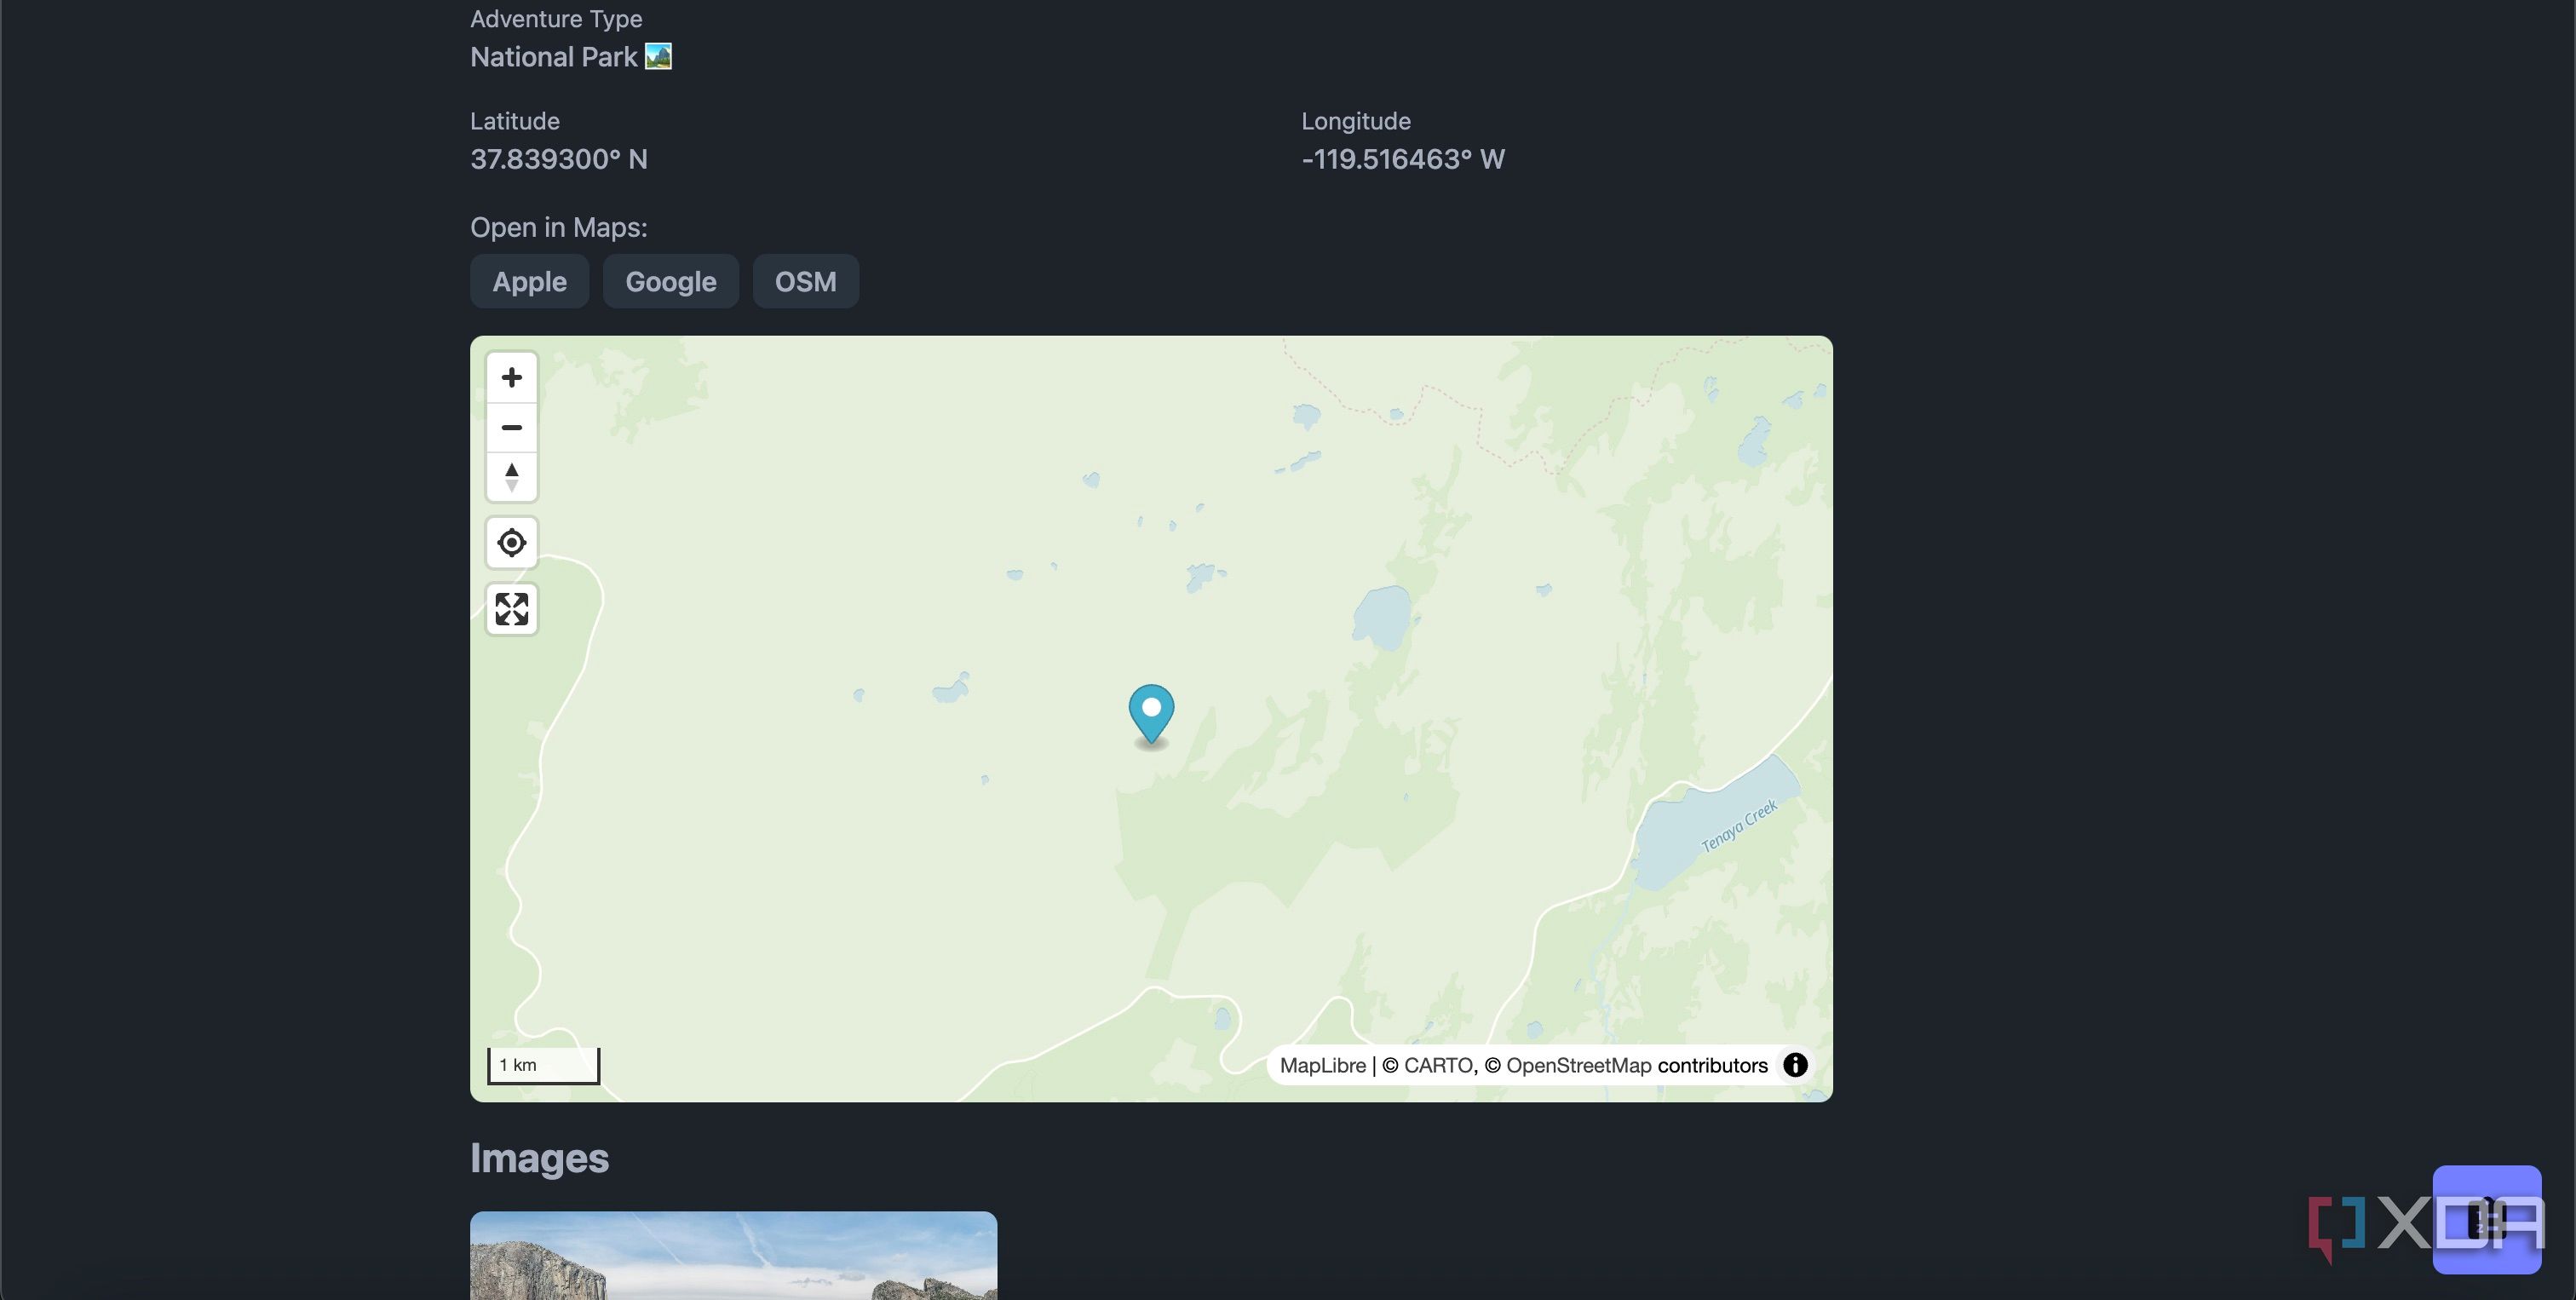Open location in Apple Maps
Viewport: 2576px width, 1300px height.
[529, 281]
